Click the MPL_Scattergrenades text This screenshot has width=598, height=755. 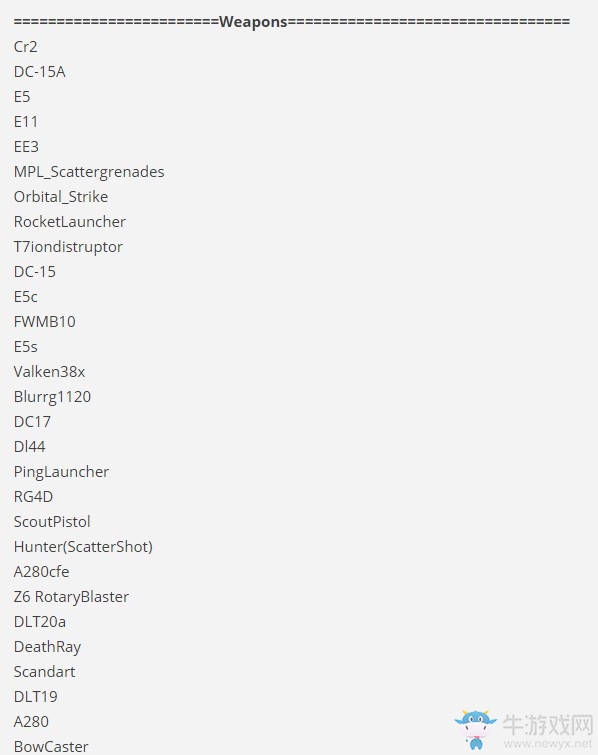(x=89, y=172)
